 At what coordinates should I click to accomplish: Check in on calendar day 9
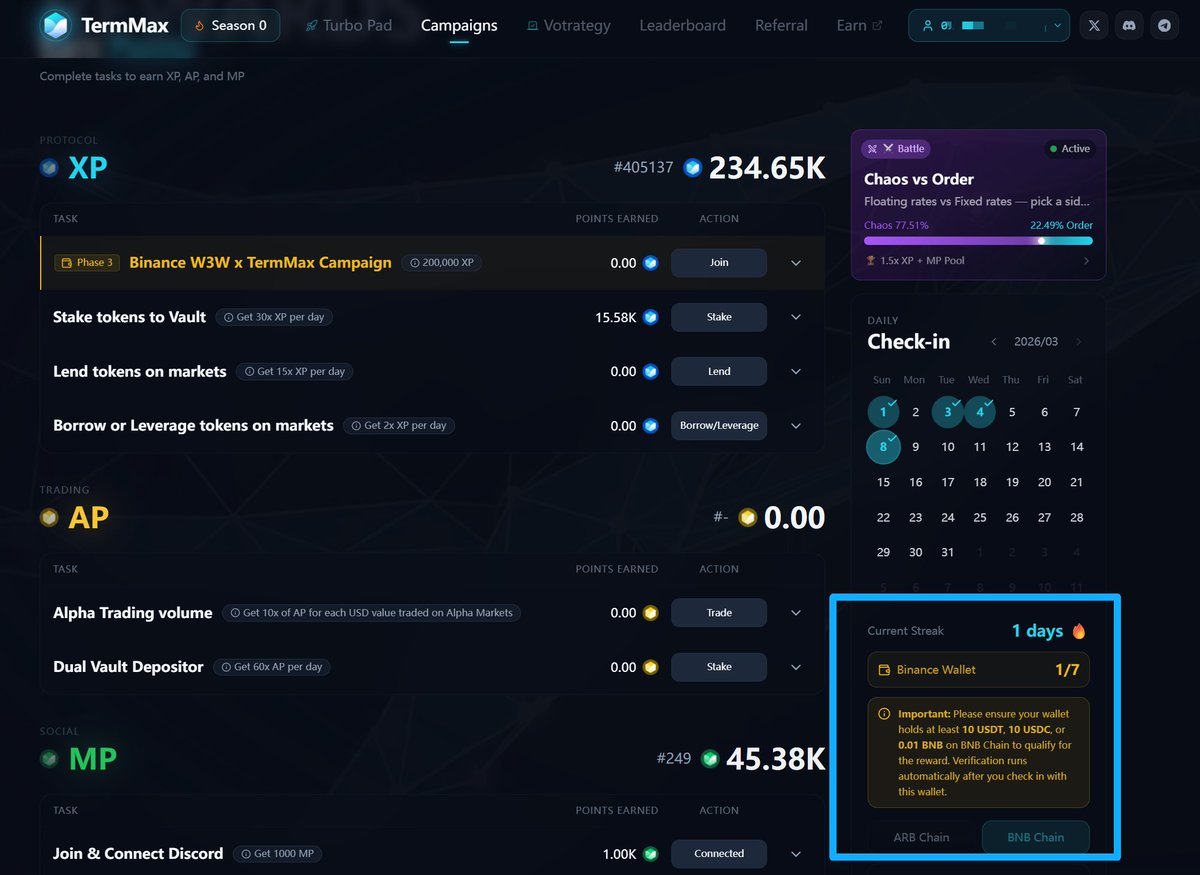(916, 447)
